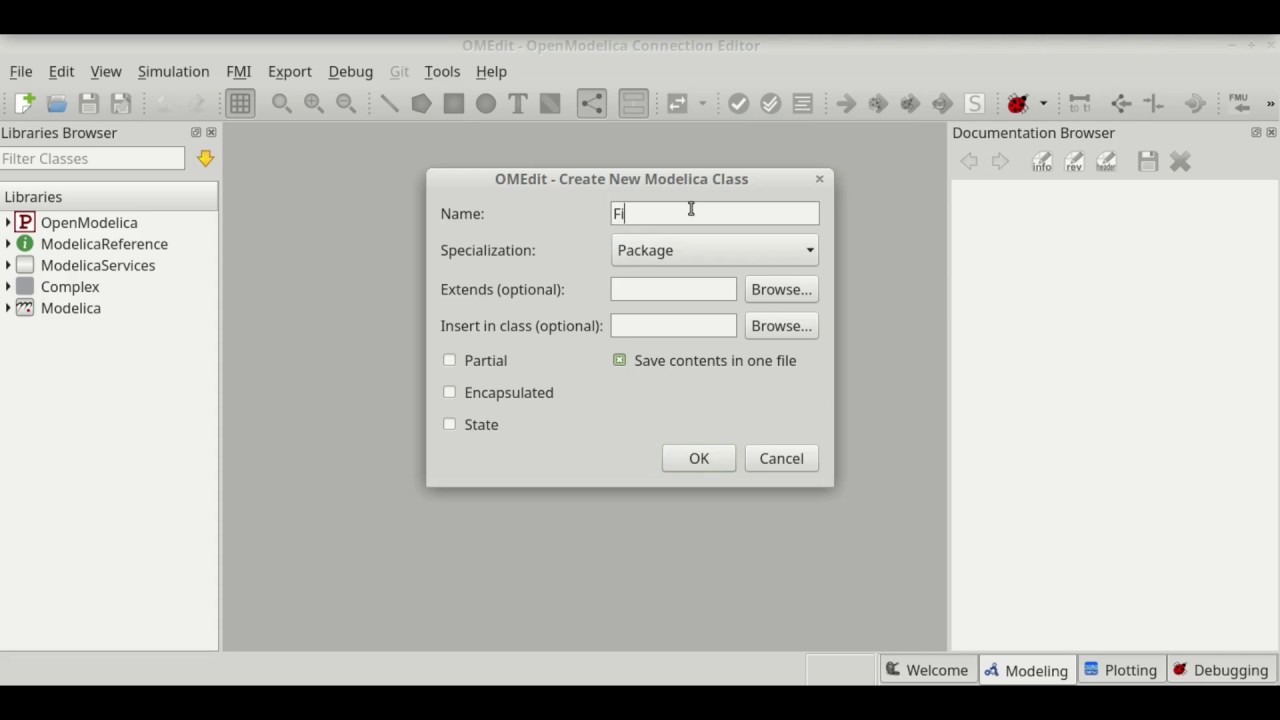Open the Help menu
Image resolution: width=1280 pixels, height=720 pixels.
click(491, 71)
